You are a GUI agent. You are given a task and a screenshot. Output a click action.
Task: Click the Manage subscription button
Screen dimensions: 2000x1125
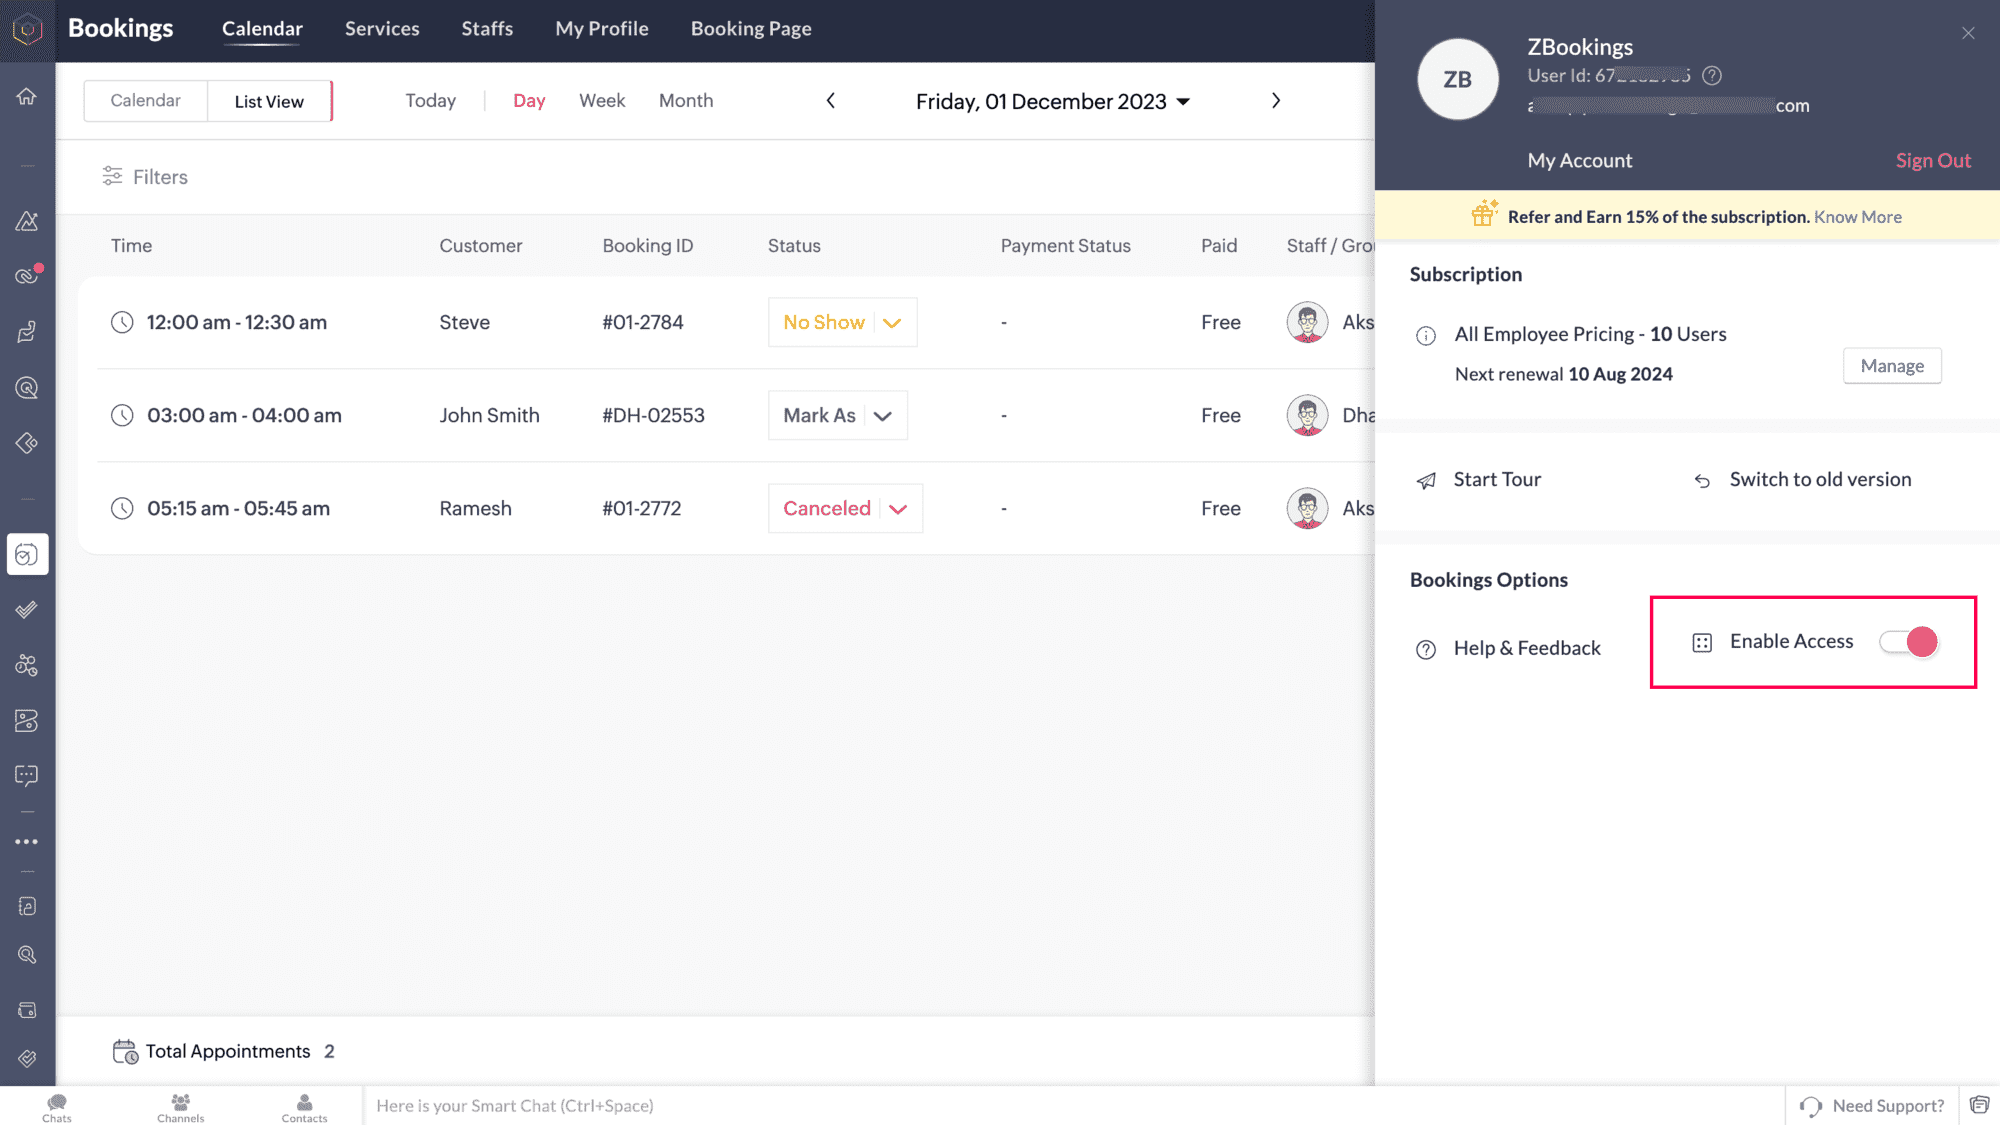pos(1892,366)
